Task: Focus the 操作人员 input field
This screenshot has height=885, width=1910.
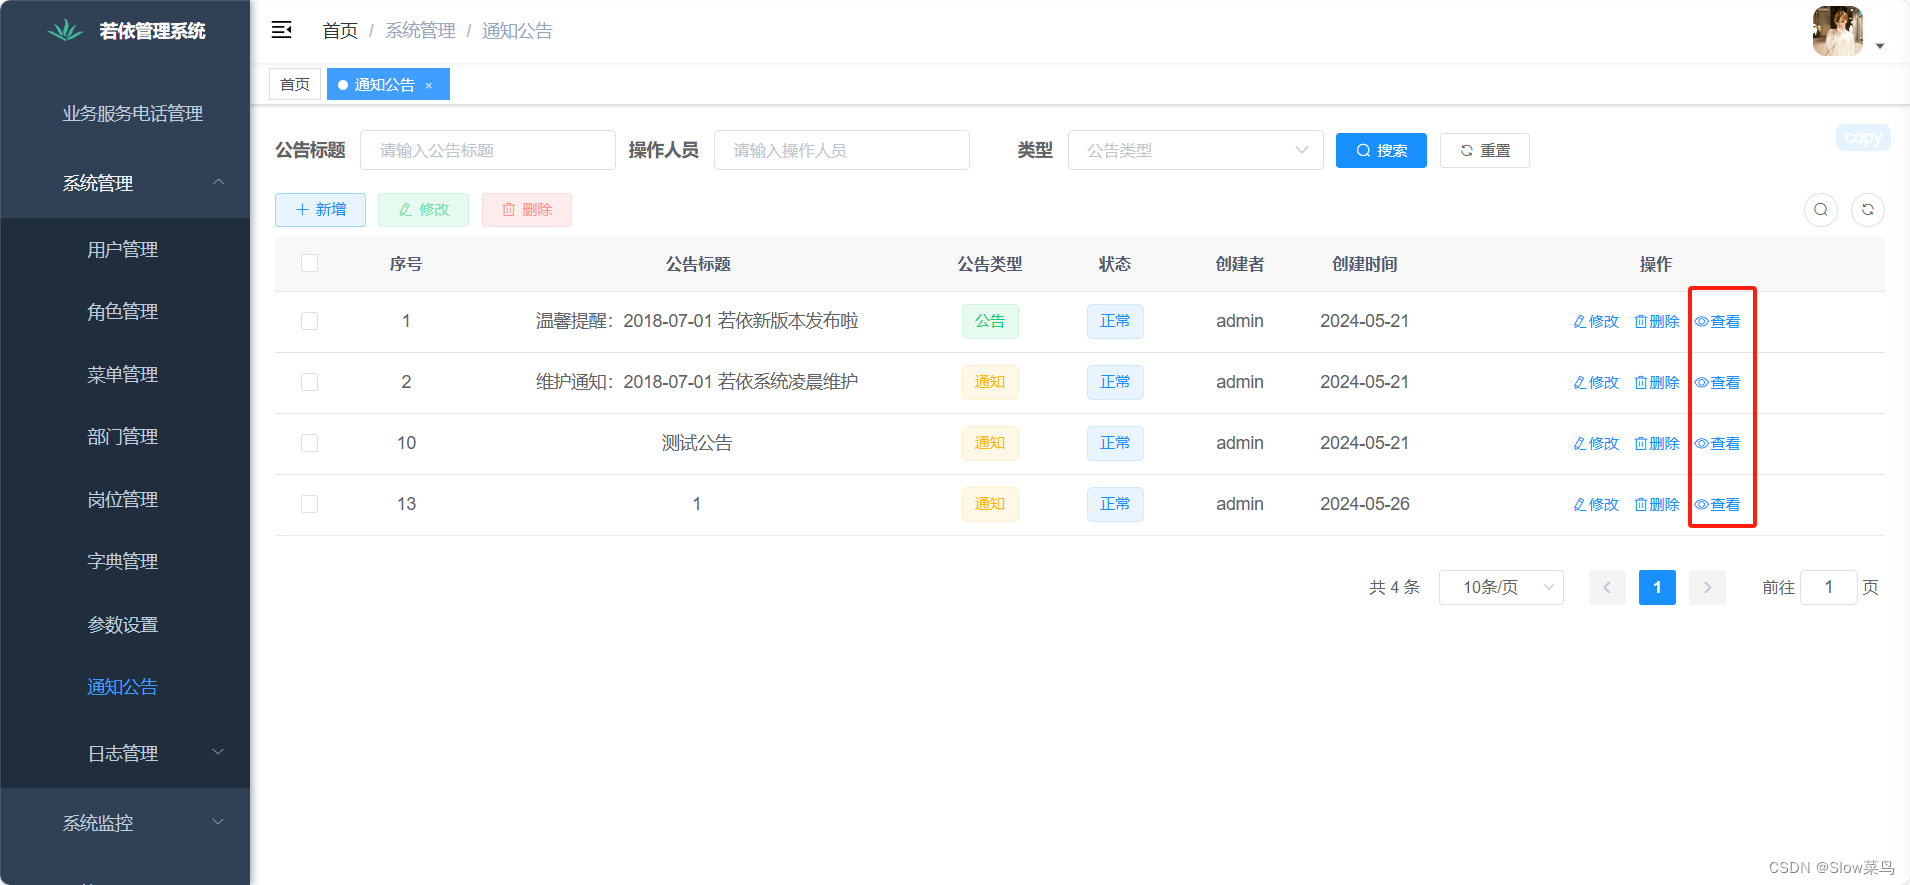Action: coord(842,150)
